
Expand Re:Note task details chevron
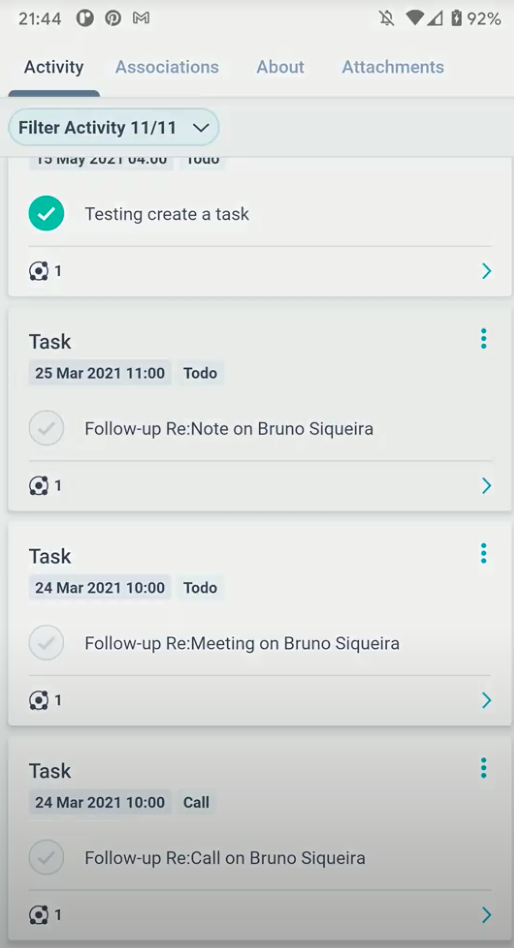(x=486, y=485)
